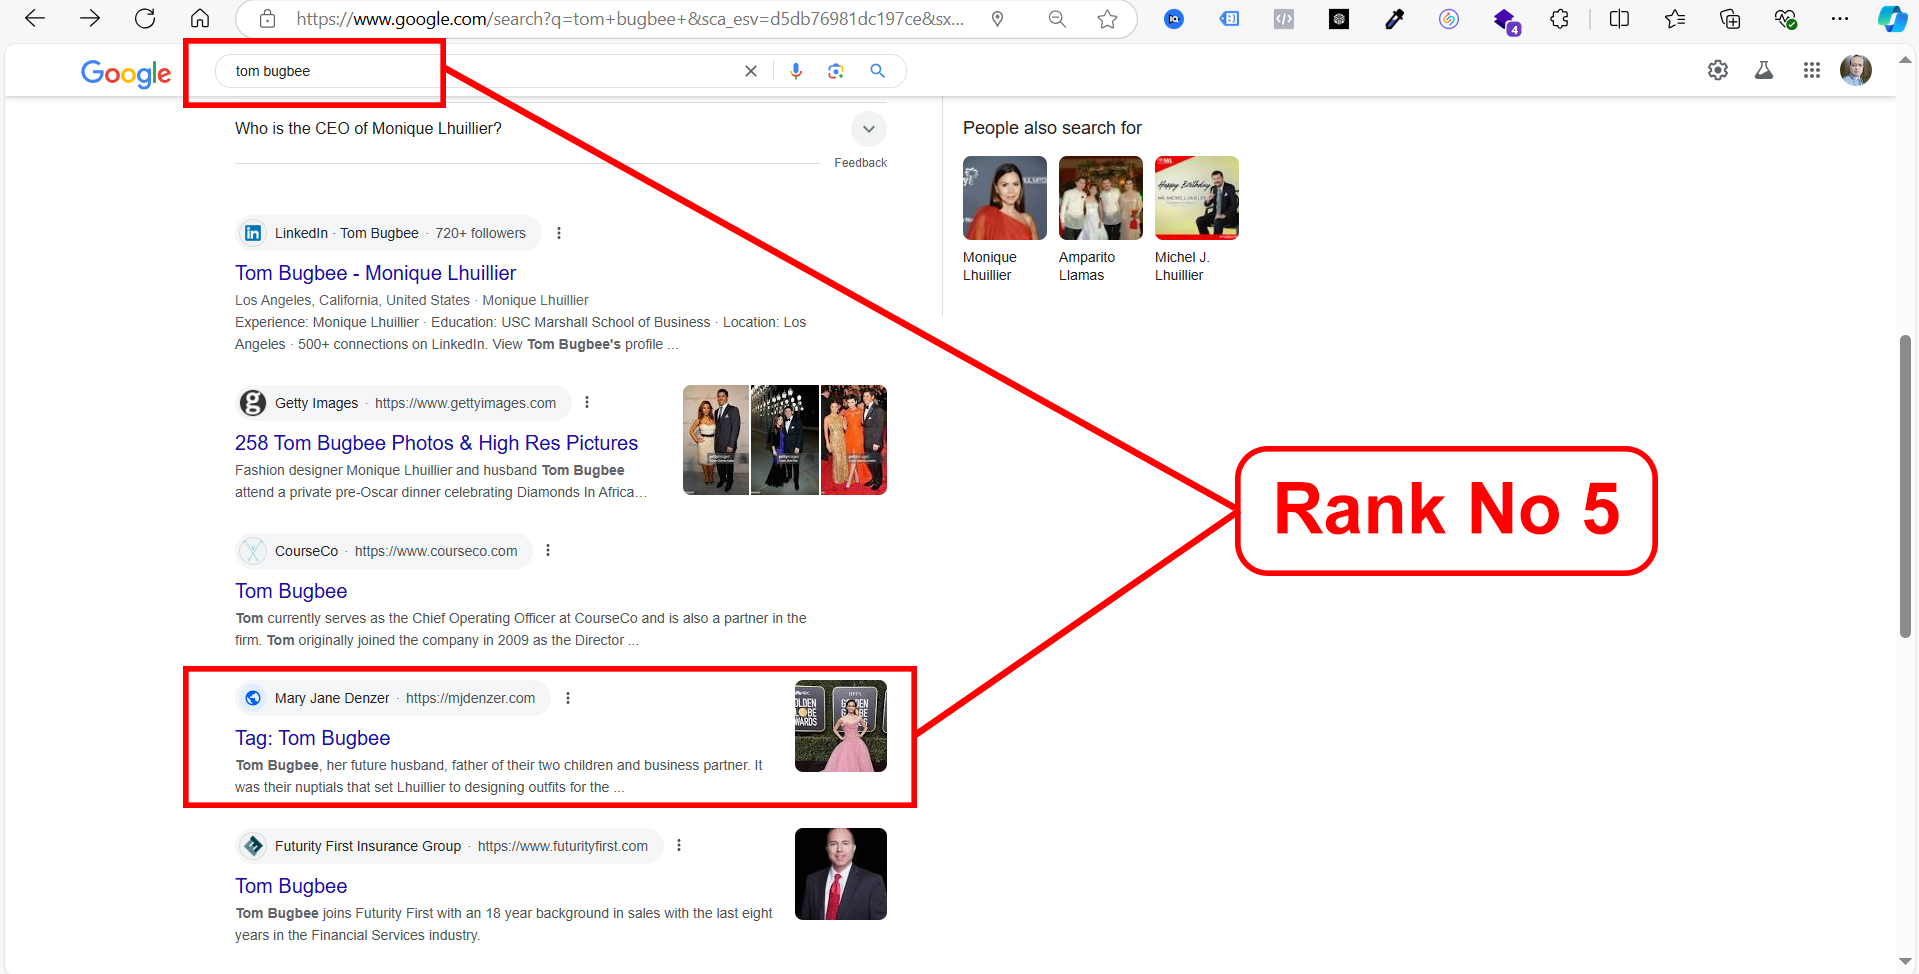Viewport: 1919px width, 974px height.
Task: Open purple extension with badge 4
Action: point(1505,20)
